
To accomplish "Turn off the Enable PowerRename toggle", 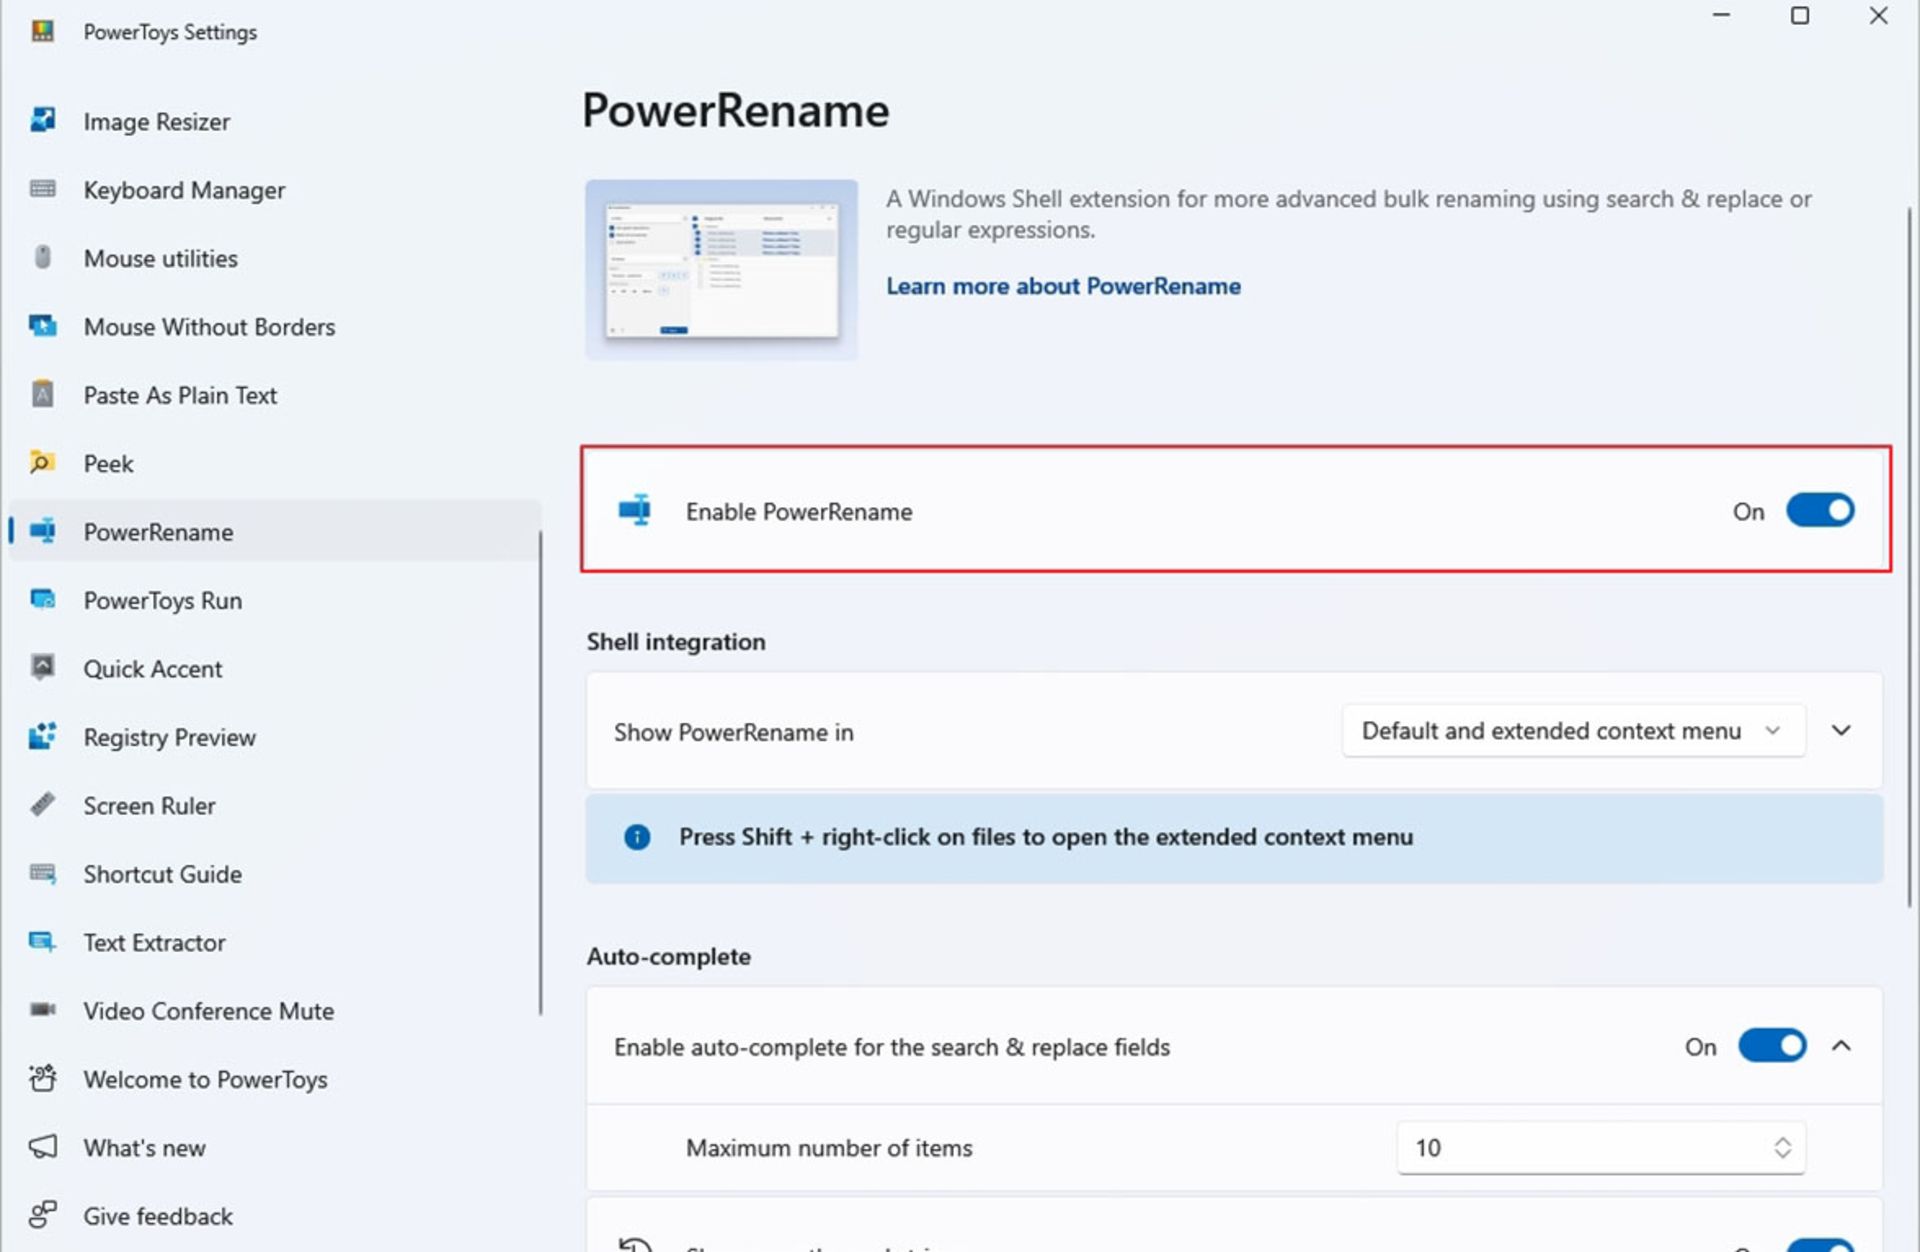I will click(1820, 510).
